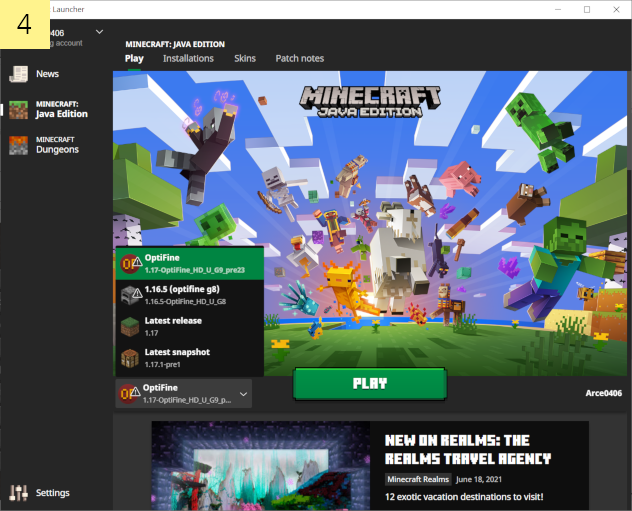This screenshot has width=632, height=511.
Task: Open the Realms Travel Agency news headline
Action: point(468,449)
